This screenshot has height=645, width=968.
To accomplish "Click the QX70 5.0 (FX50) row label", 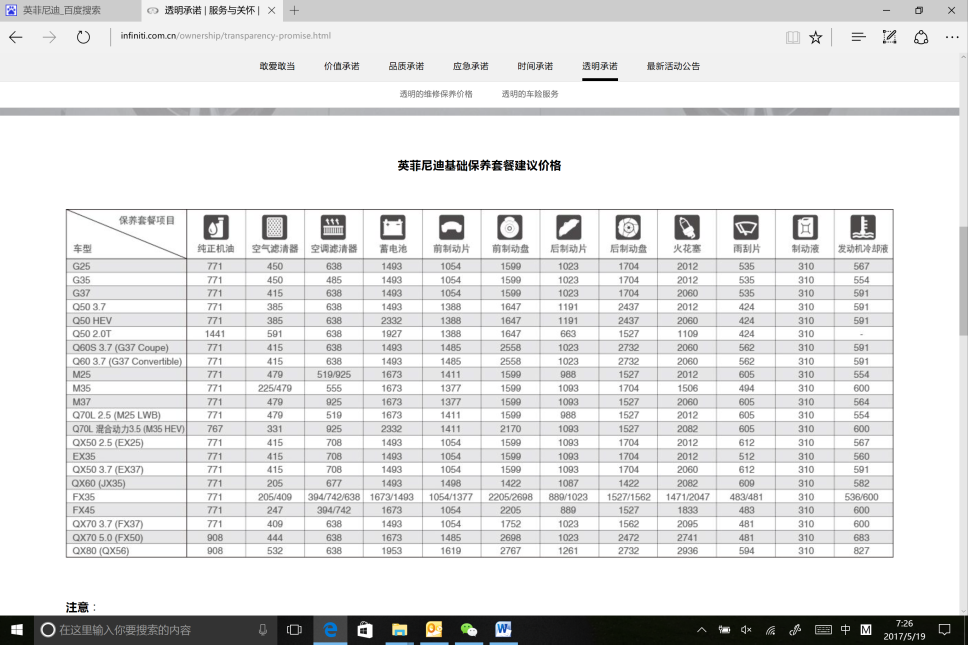I will (x=108, y=538).
